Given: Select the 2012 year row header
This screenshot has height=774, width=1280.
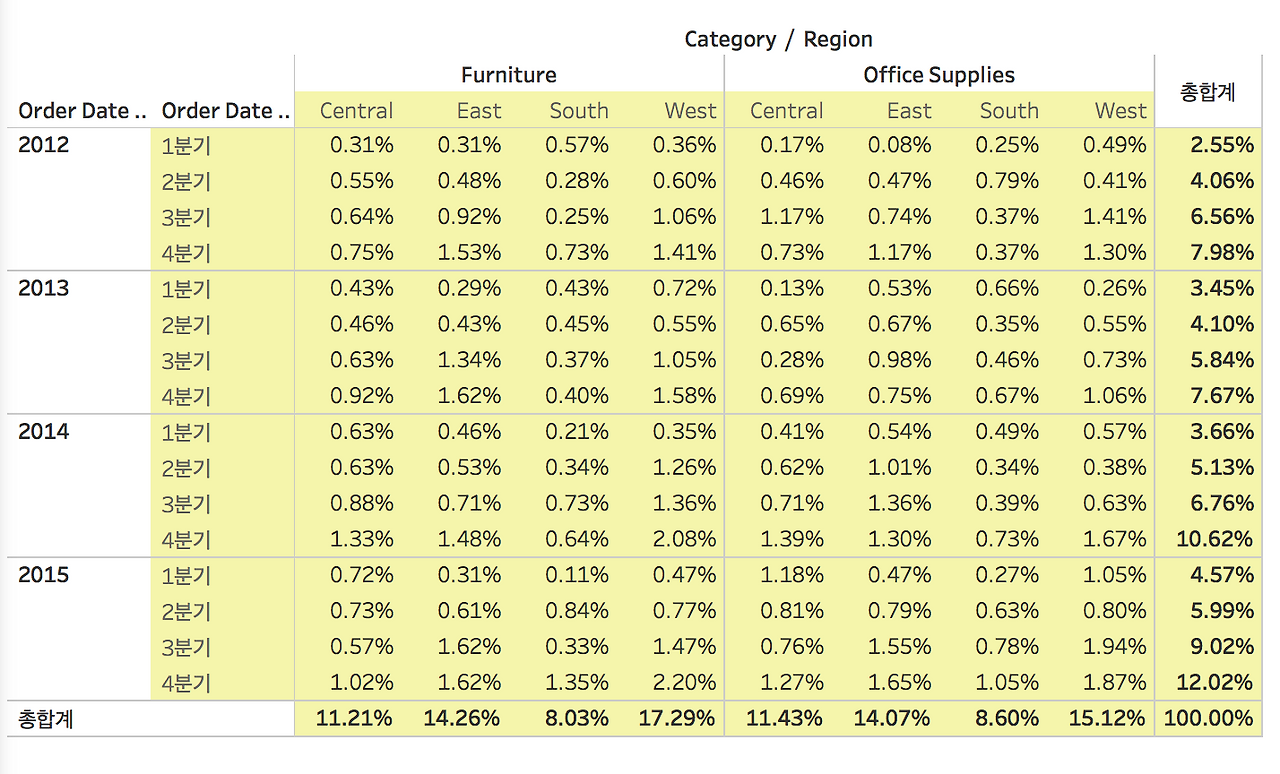Looking at the screenshot, I should [44, 145].
